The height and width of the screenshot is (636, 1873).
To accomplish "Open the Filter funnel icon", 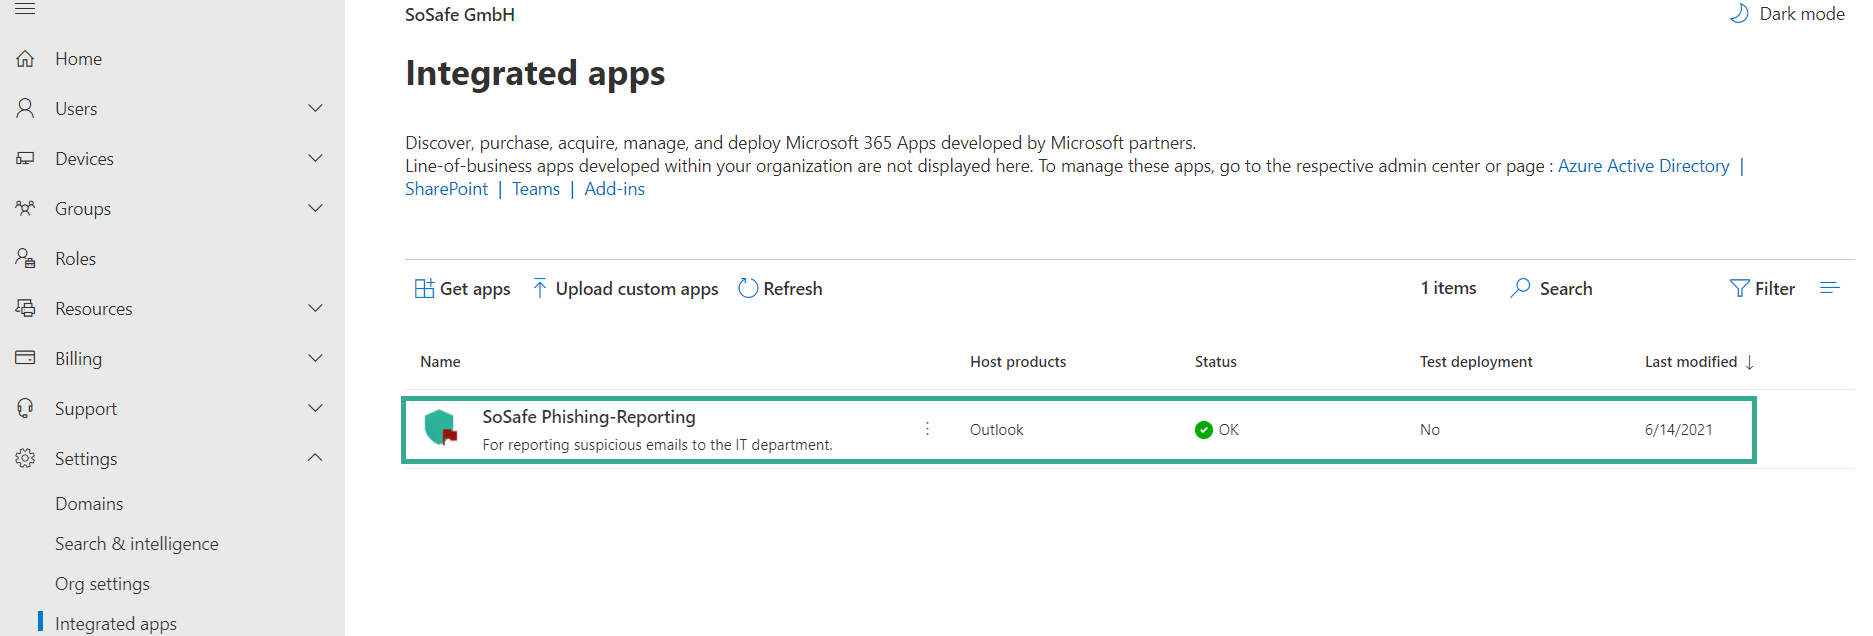I will (1739, 288).
